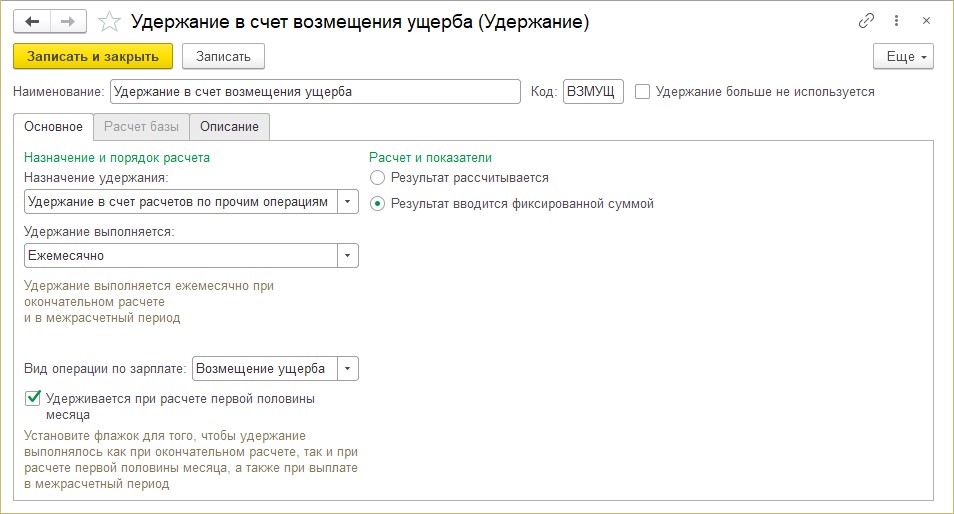Viewport: 954px width, 514px height.
Task: Close the deduction form window
Action: click(928, 21)
